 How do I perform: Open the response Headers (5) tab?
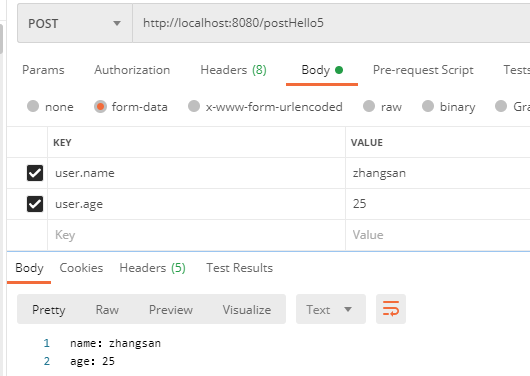pyautogui.click(x=152, y=268)
